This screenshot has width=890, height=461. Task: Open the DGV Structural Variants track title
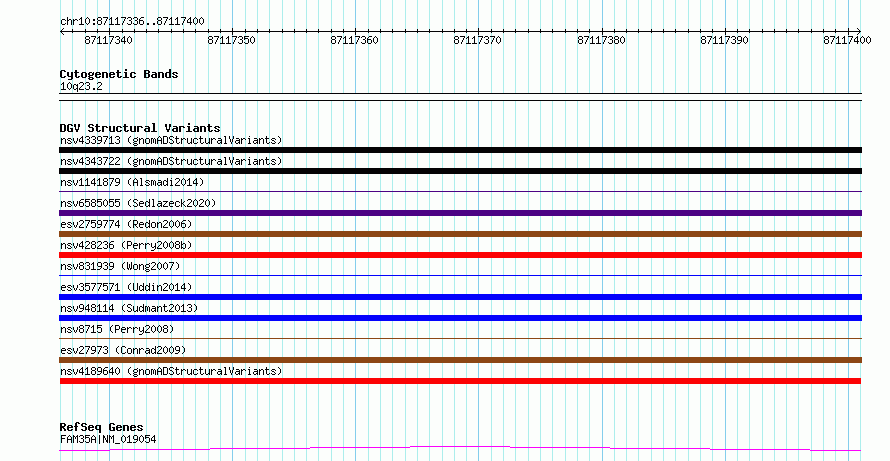click(140, 128)
